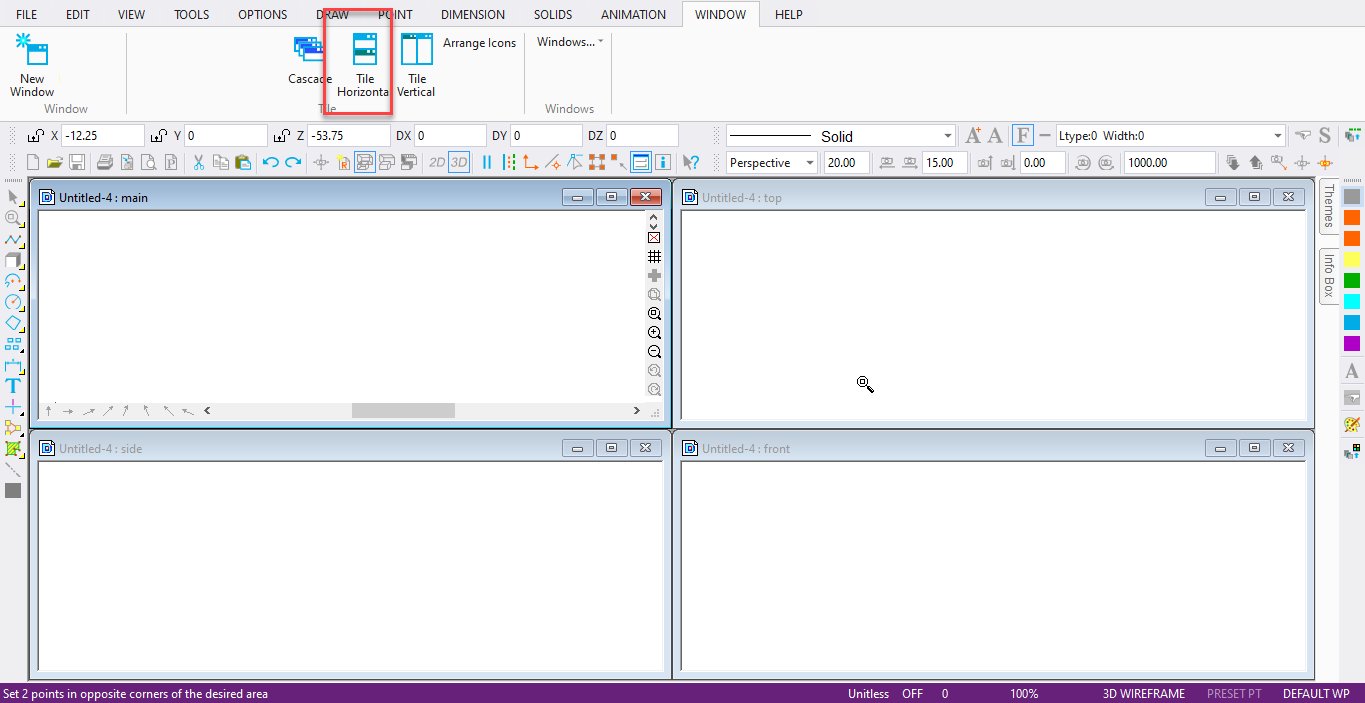Cascade the open windows

[x=309, y=60]
